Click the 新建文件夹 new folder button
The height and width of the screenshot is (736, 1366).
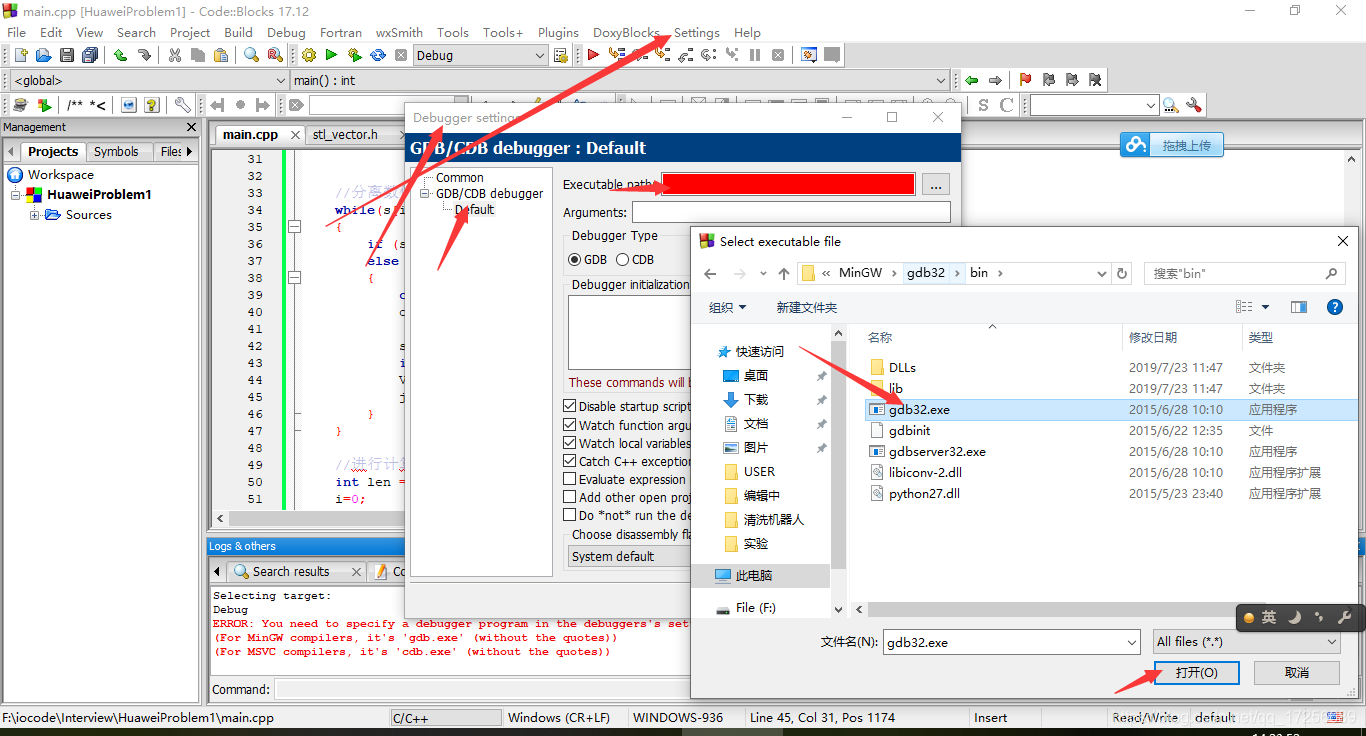tap(806, 307)
